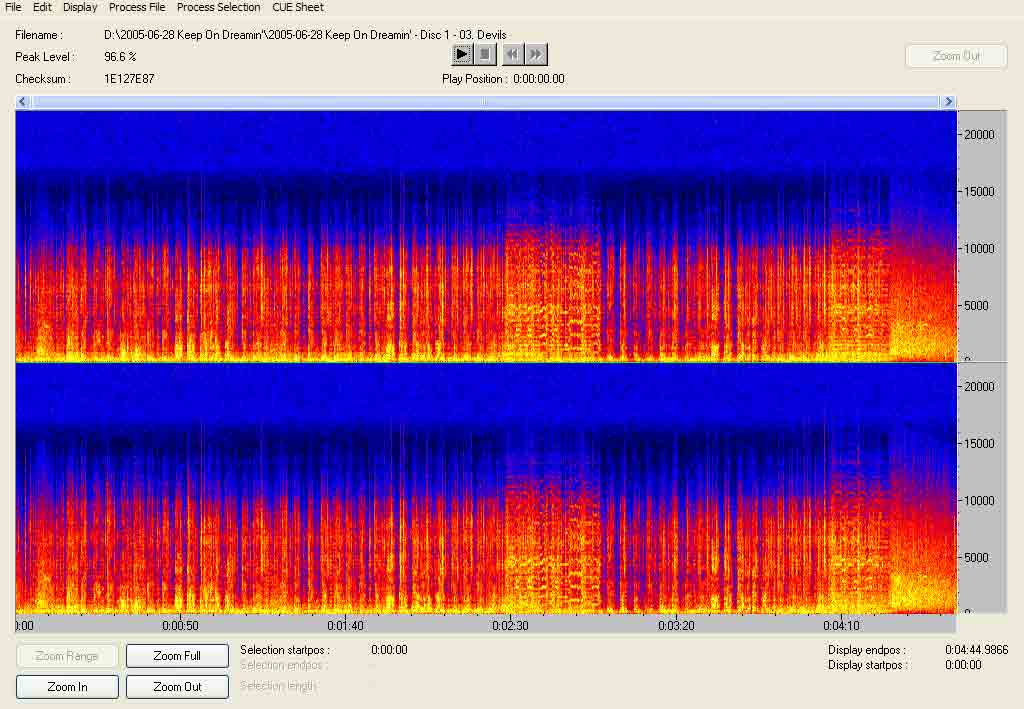Click the Play Position label
The image size is (1024, 709).
pos(475,79)
